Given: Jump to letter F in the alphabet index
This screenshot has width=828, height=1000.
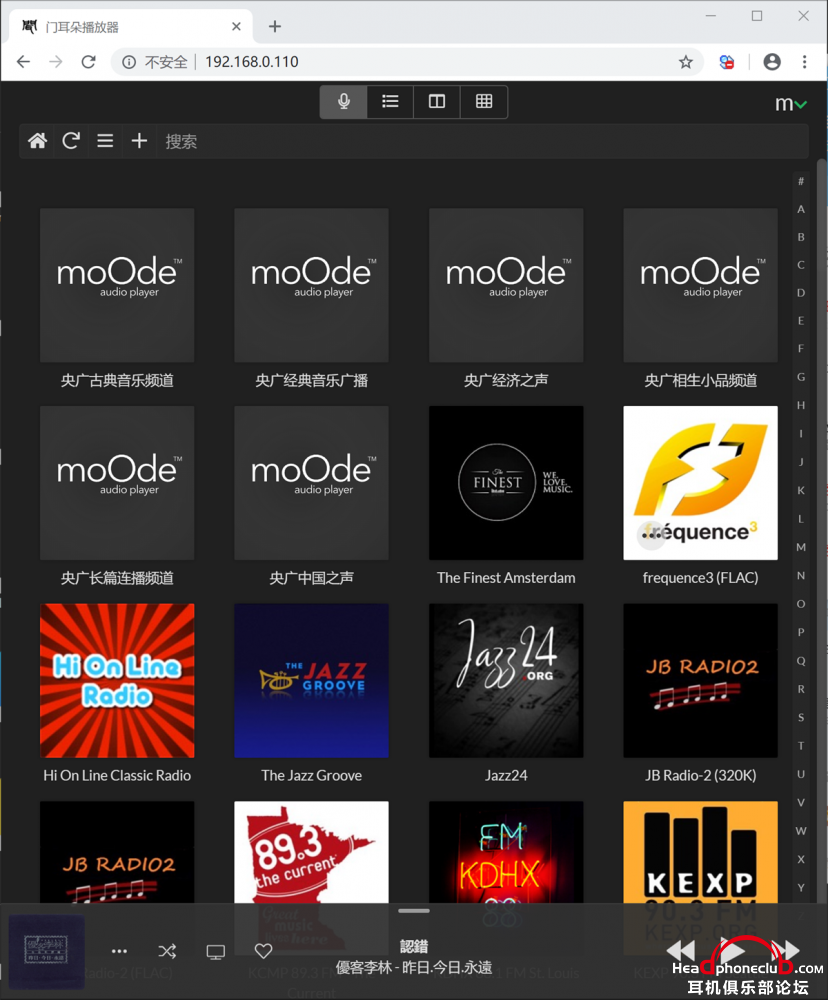Looking at the screenshot, I should coord(801,348).
